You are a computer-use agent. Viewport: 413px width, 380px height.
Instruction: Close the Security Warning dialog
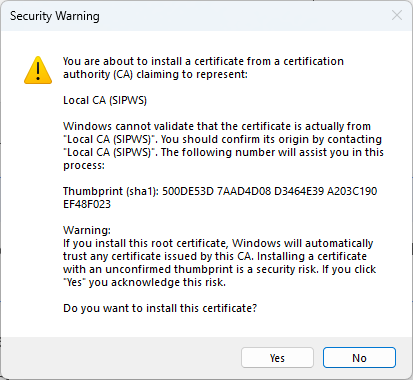tap(397, 15)
